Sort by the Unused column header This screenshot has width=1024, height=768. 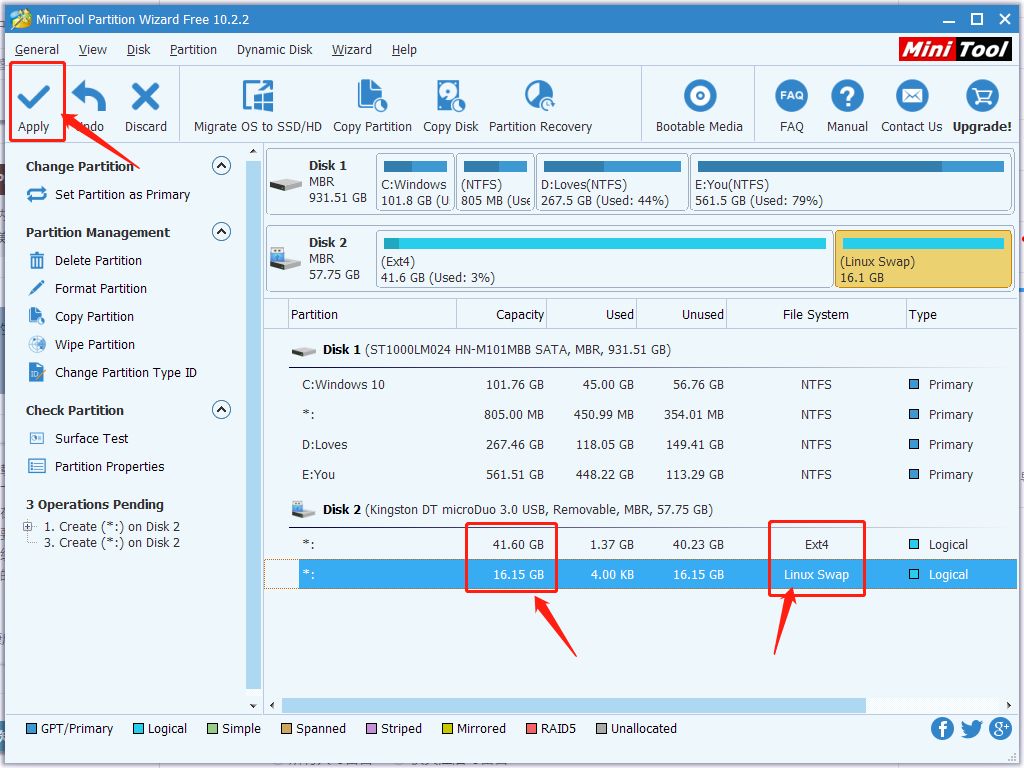(682, 315)
